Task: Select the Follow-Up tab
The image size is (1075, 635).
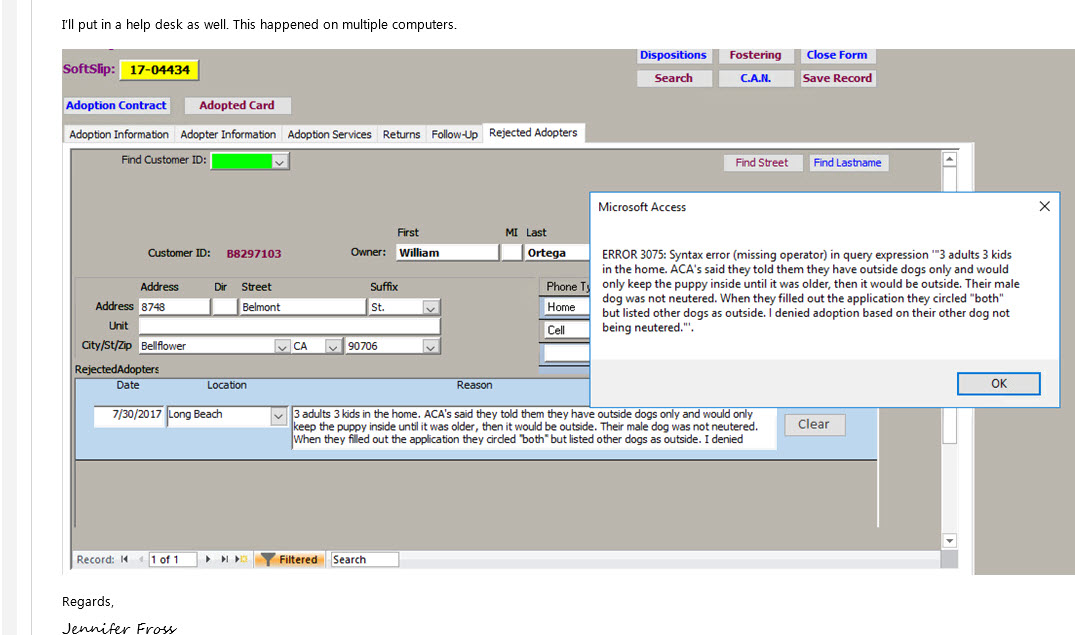Action: coord(454,133)
